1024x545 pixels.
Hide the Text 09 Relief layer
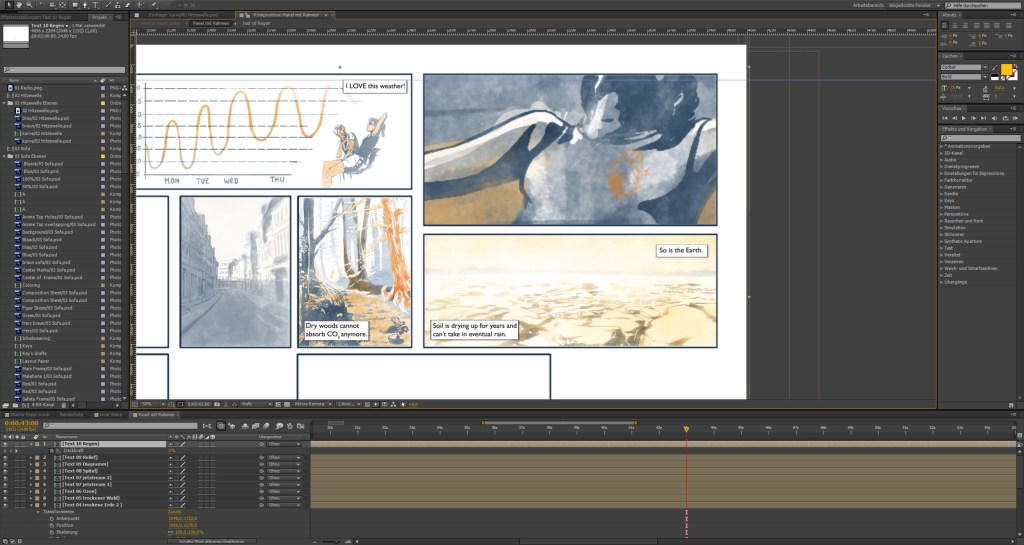(x=5, y=457)
